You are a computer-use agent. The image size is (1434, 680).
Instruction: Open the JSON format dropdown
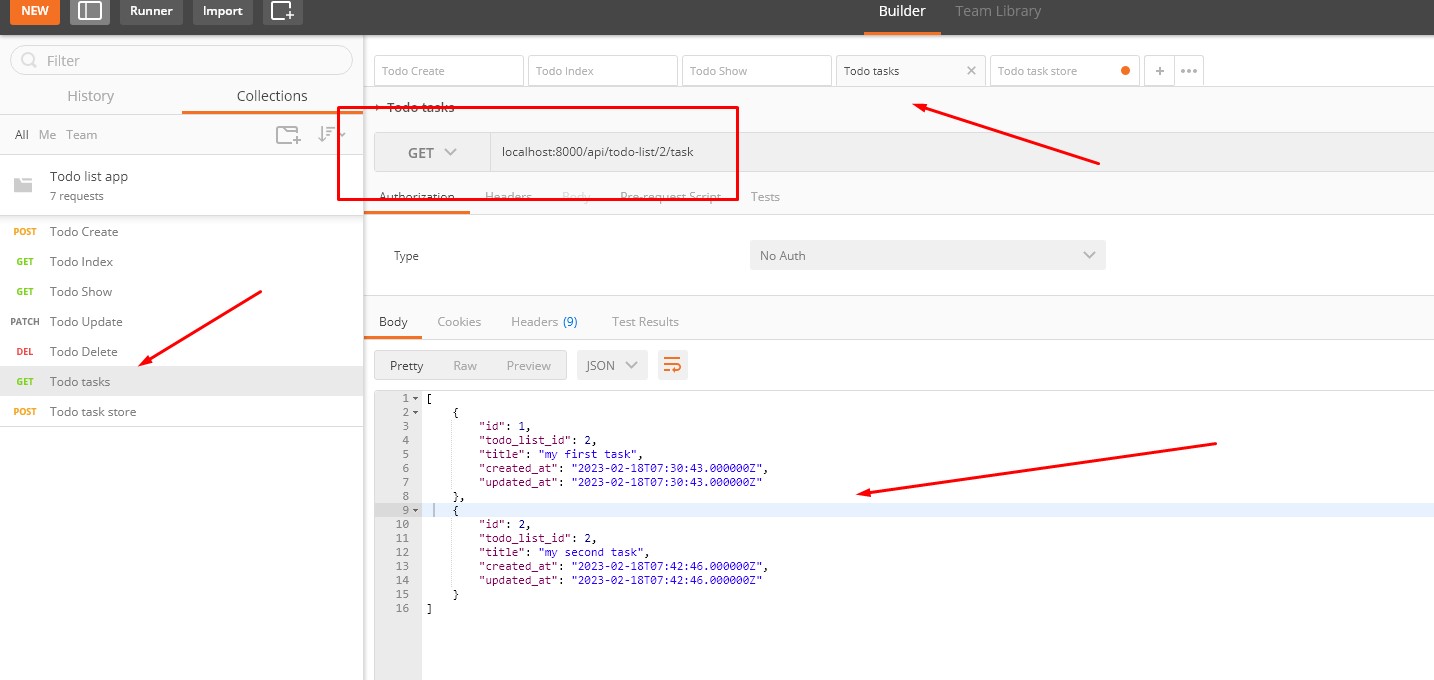611,365
